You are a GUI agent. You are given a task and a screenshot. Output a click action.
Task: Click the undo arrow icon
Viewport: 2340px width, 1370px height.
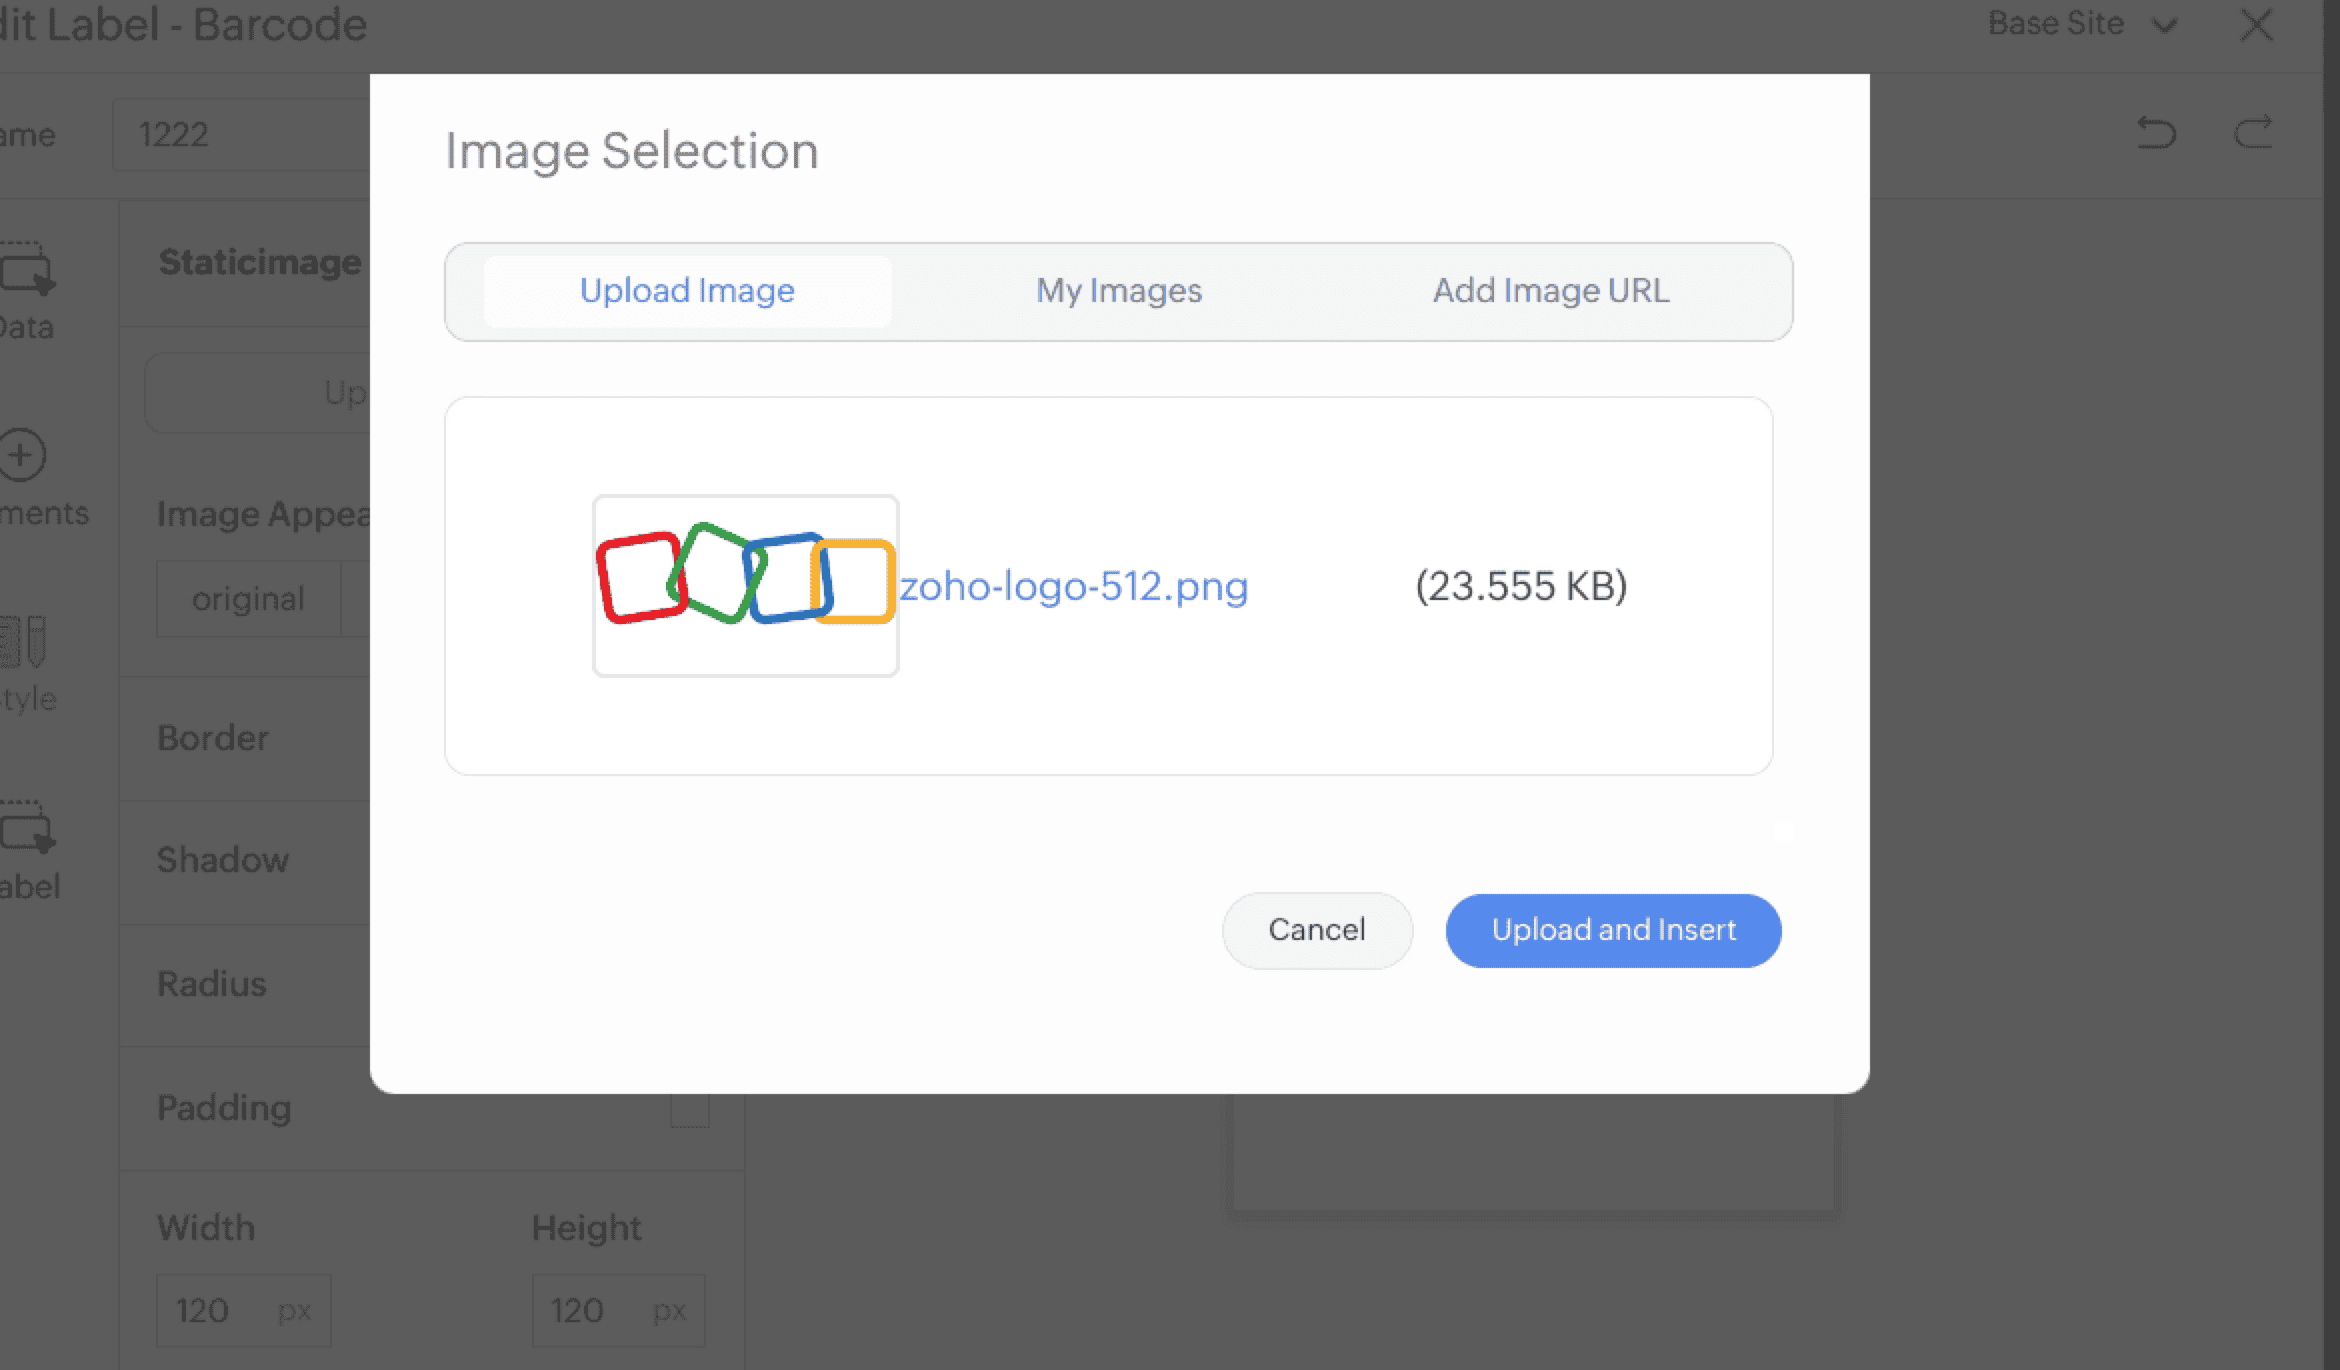click(2156, 132)
